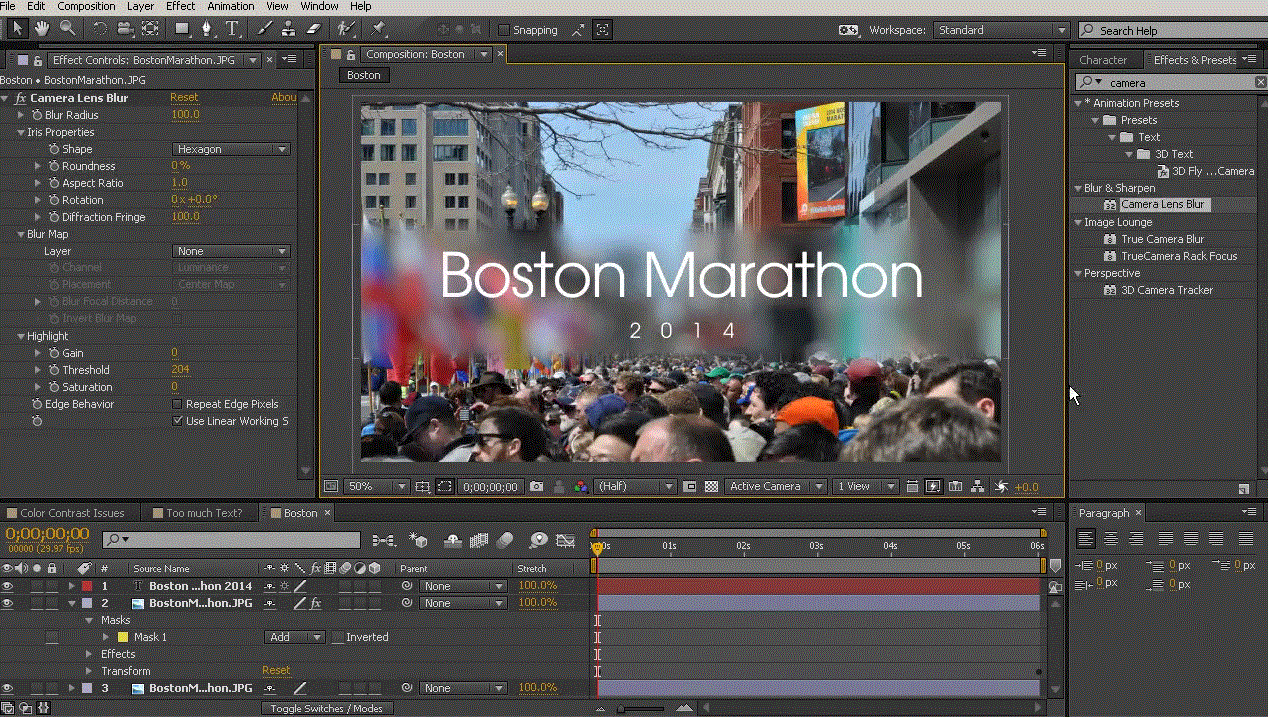The width and height of the screenshot is (1268, 717).
Task: Select the Roto Brush tool
Action: tap(346, 29)
